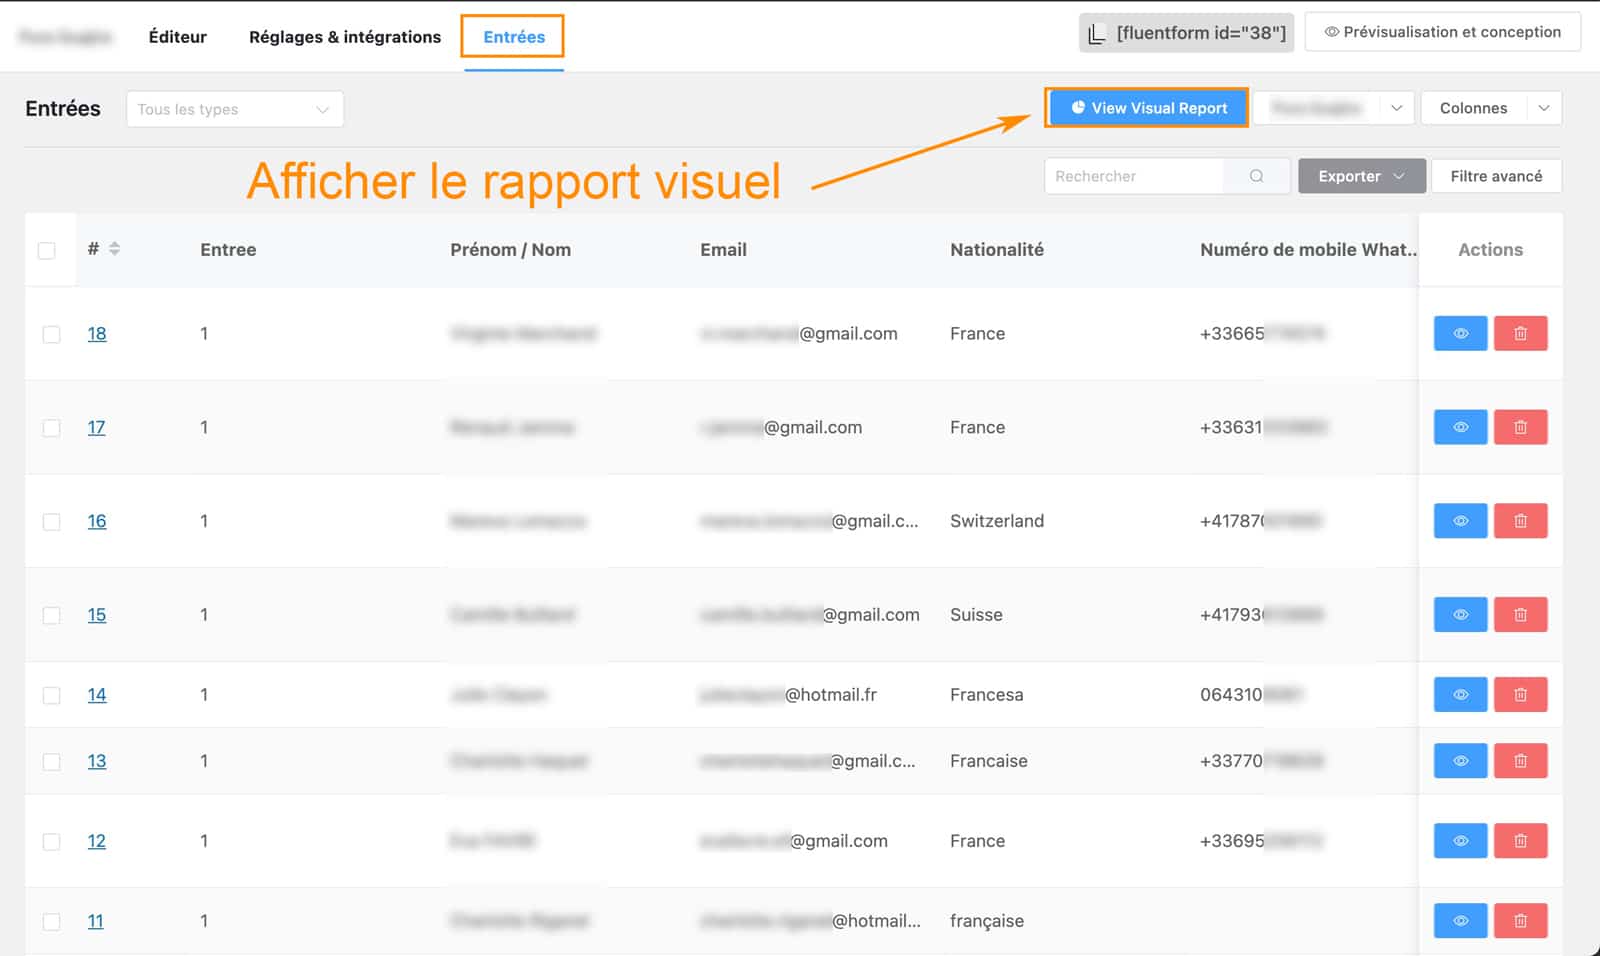Open entry 15 via its numbered link
This screenshot has height=956, width=1600.
click(96, 614)
